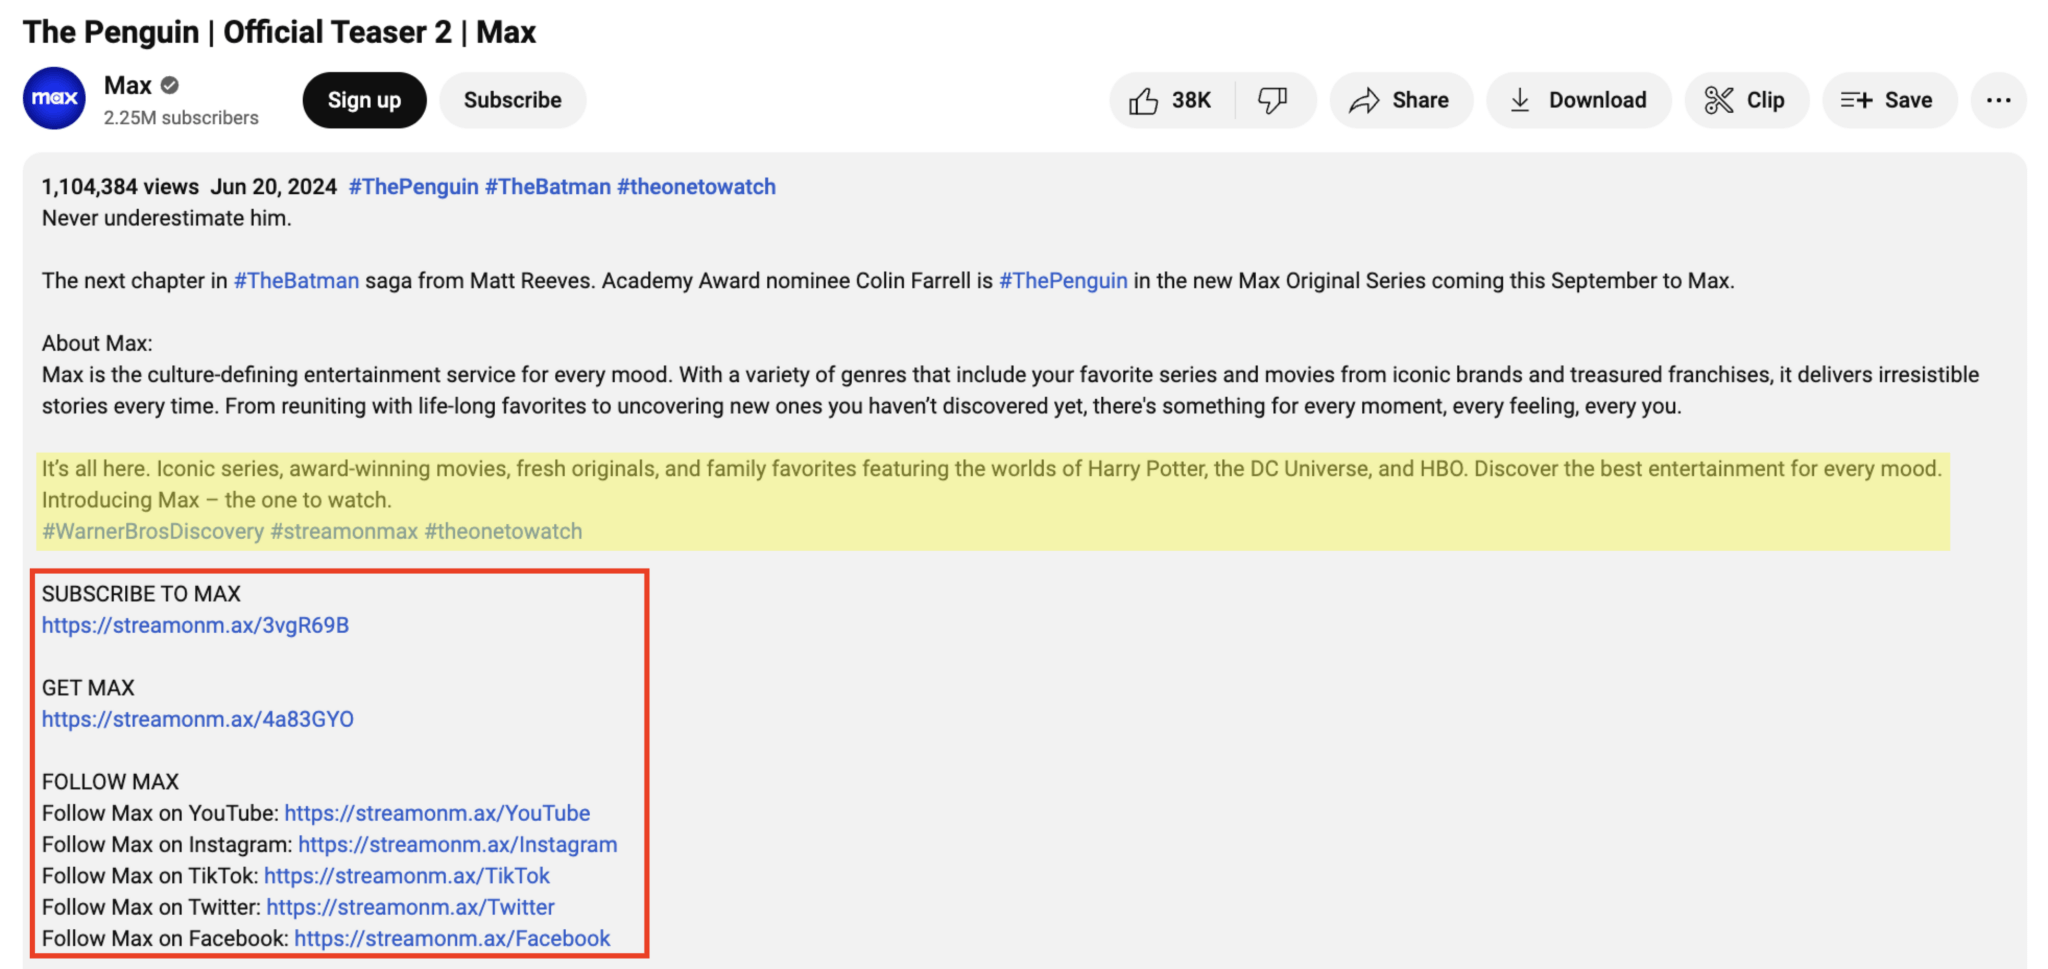Open the three-dot more options menu
2048x969 pixels.
click(1998, 100)
